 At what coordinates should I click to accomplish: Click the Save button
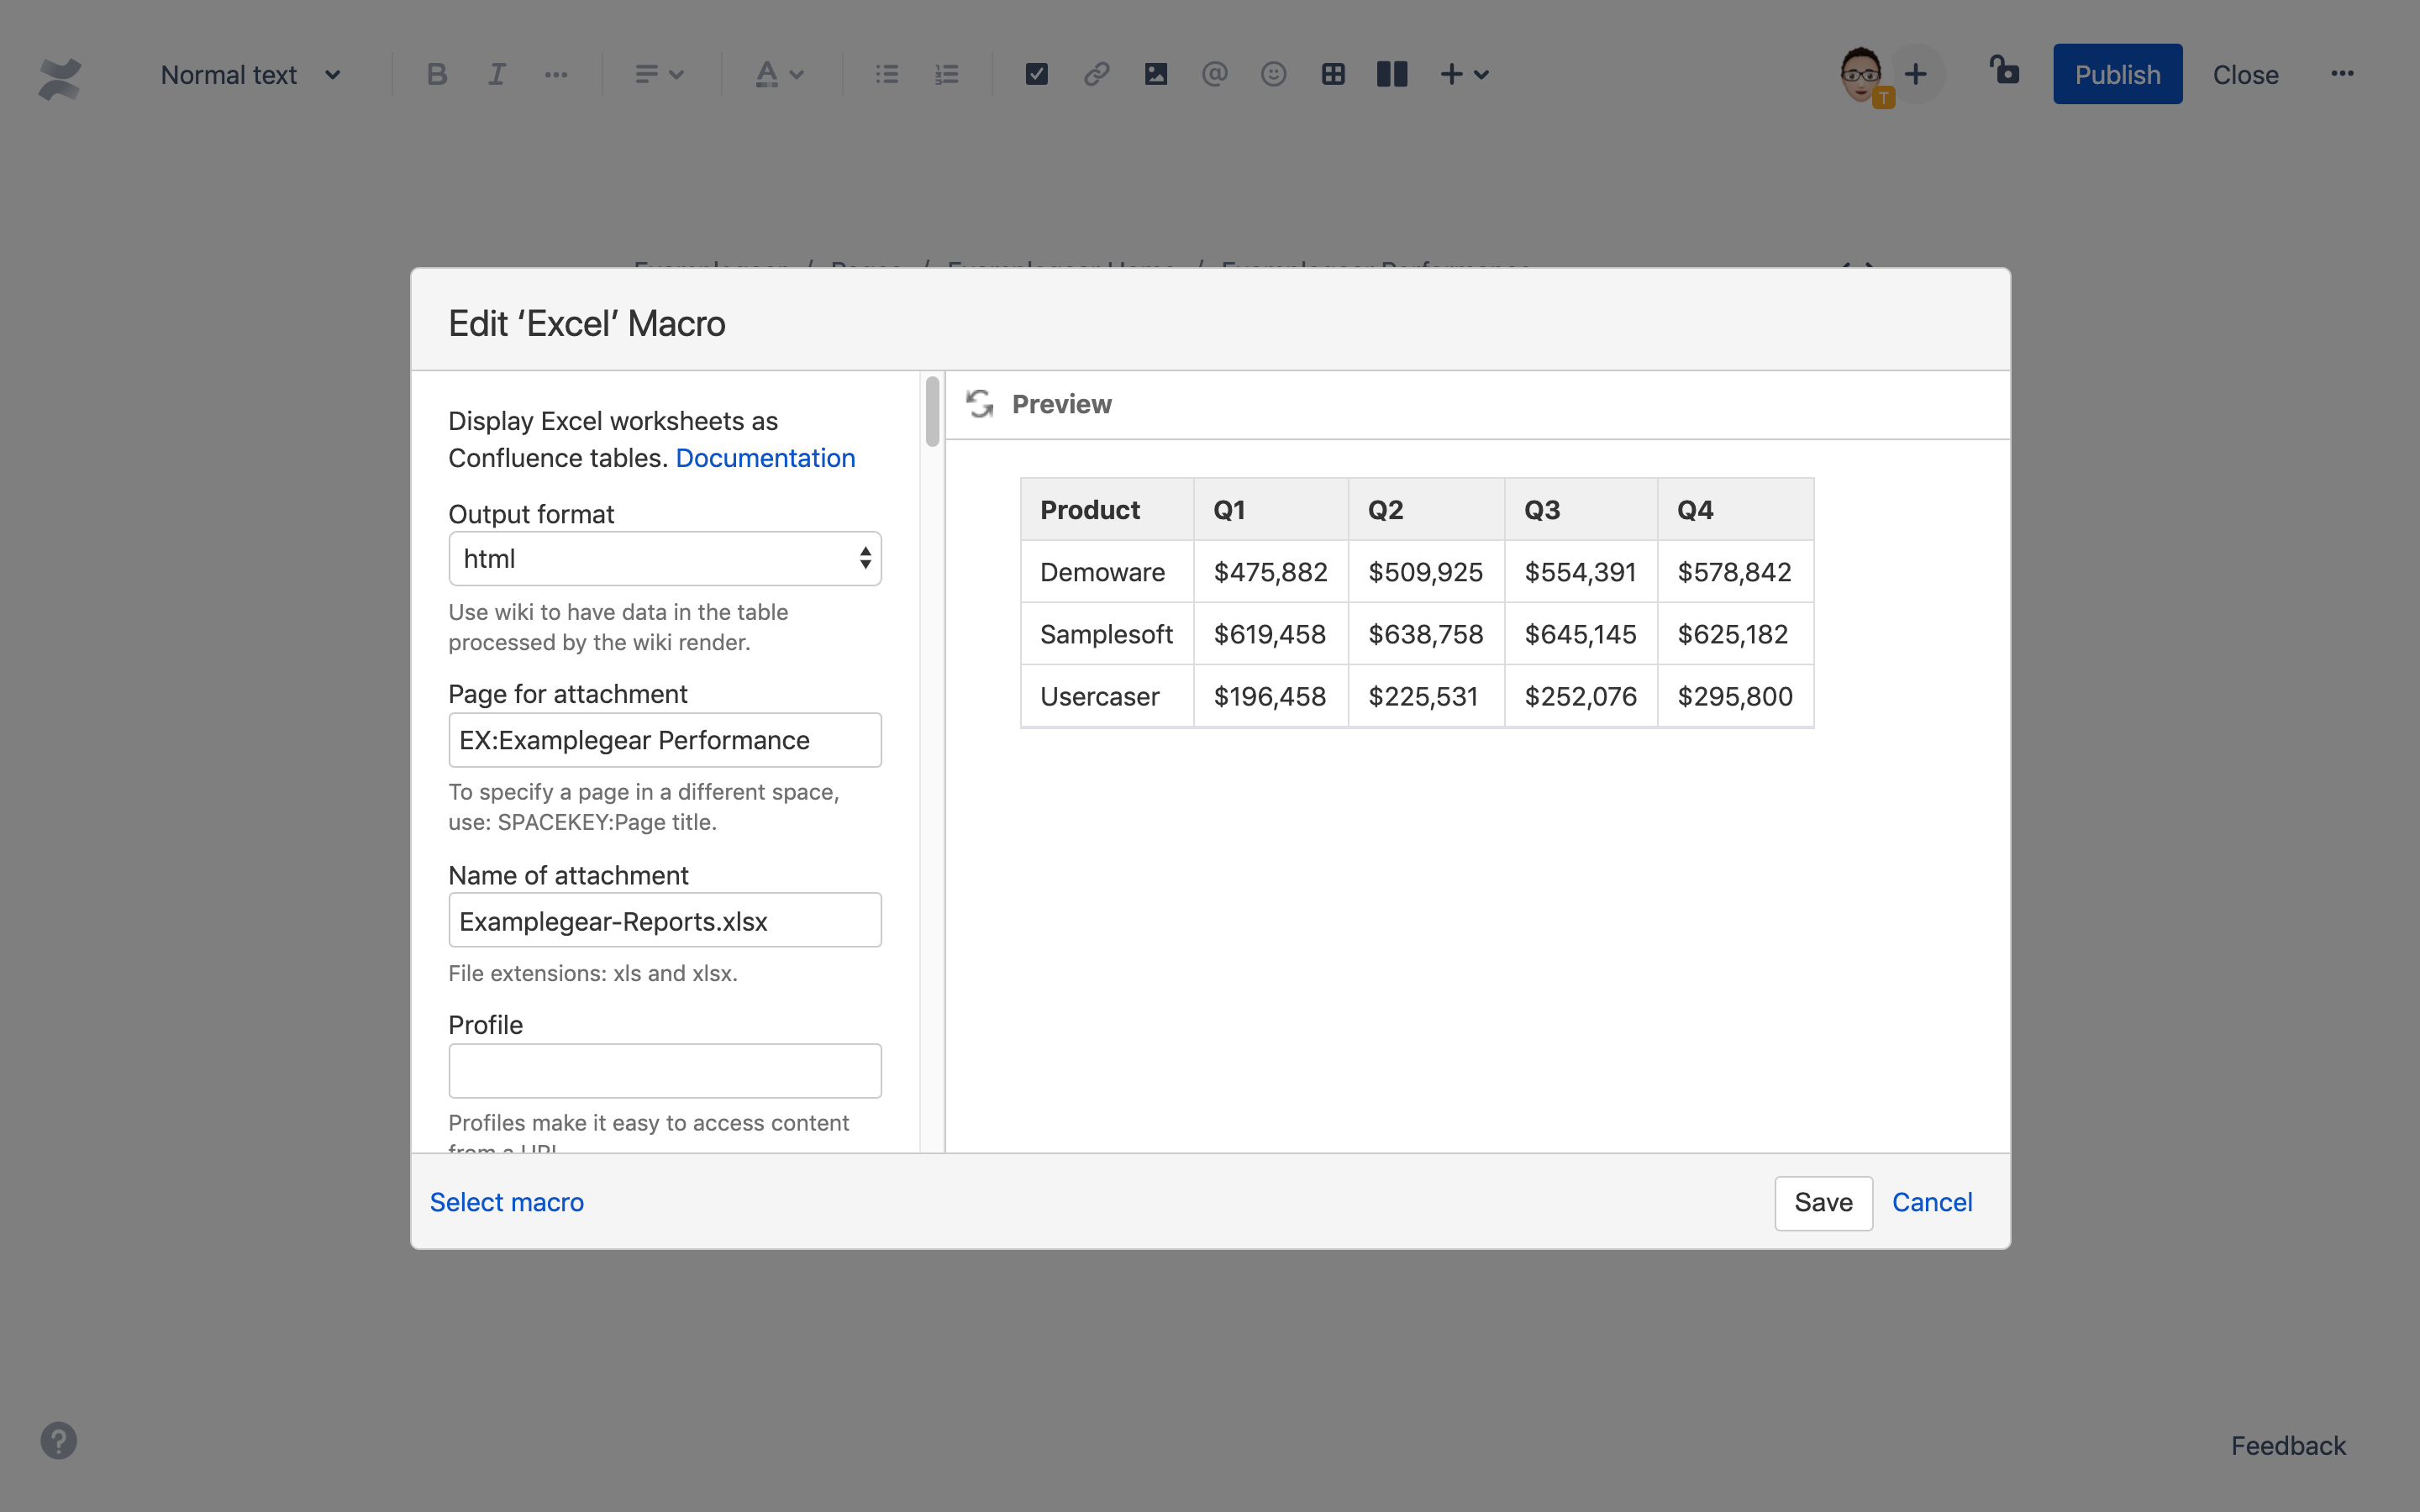click(1824, 1202)
